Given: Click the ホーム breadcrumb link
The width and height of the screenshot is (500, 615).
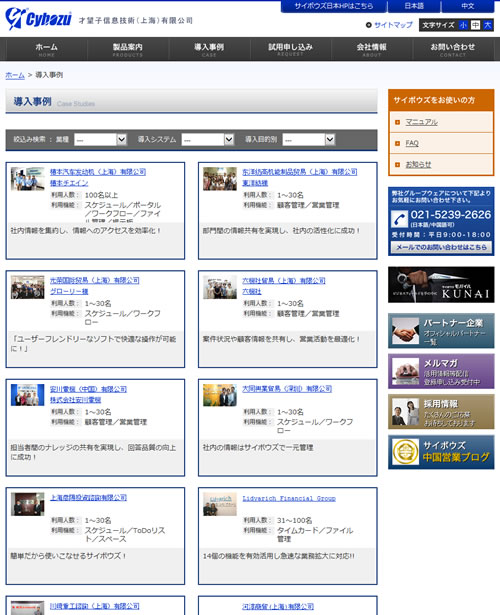Looking at the screenshot, I should point(15,75).
